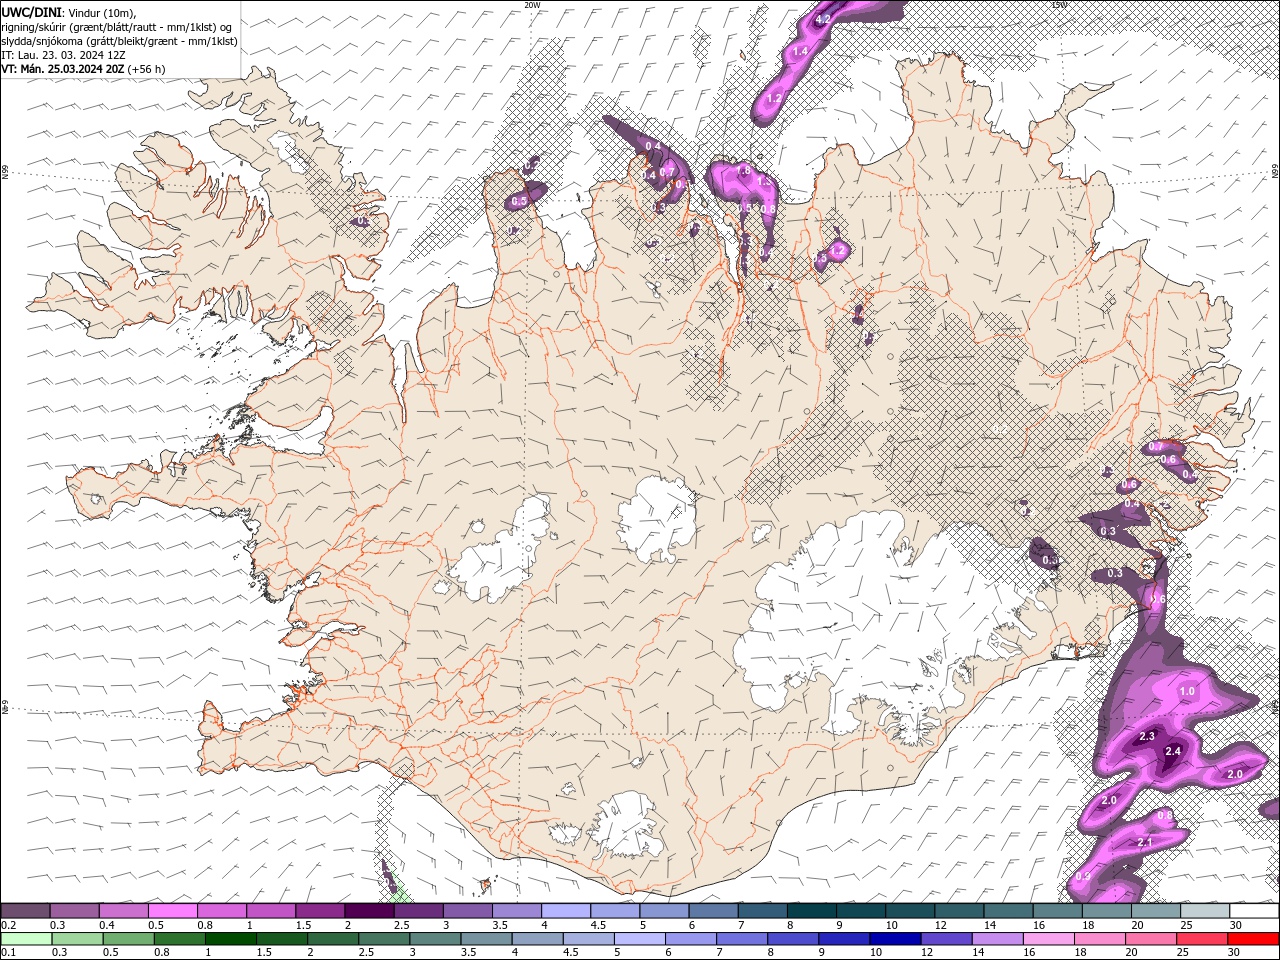The height and width of the screenshot is (960, 1280).
Task: Click the 'IT: Lau. 23. 03. 2024 12Z' line
Action: [x=64, y=55]
